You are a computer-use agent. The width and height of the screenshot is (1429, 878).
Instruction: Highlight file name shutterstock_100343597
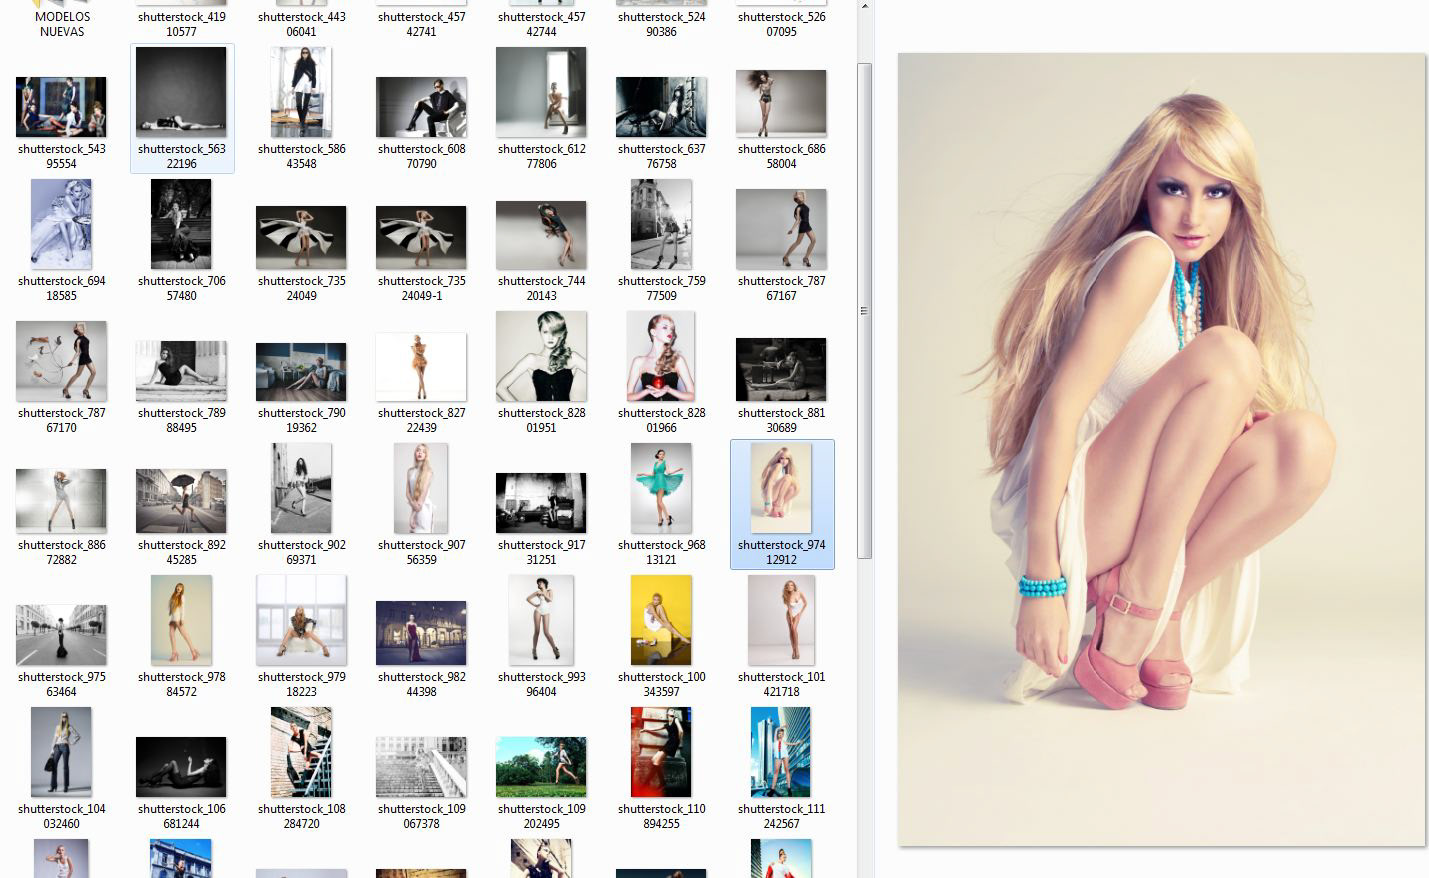click(x=661, y=684)
